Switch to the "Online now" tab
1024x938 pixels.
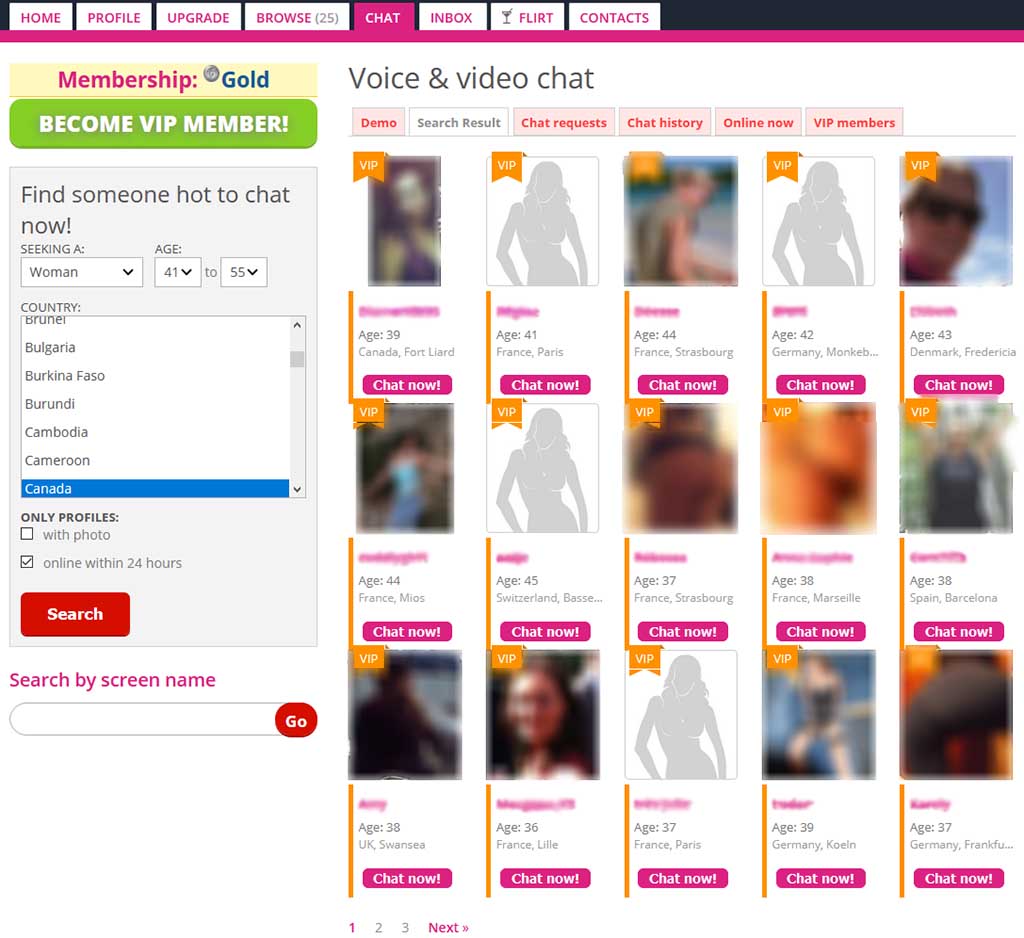758,123
